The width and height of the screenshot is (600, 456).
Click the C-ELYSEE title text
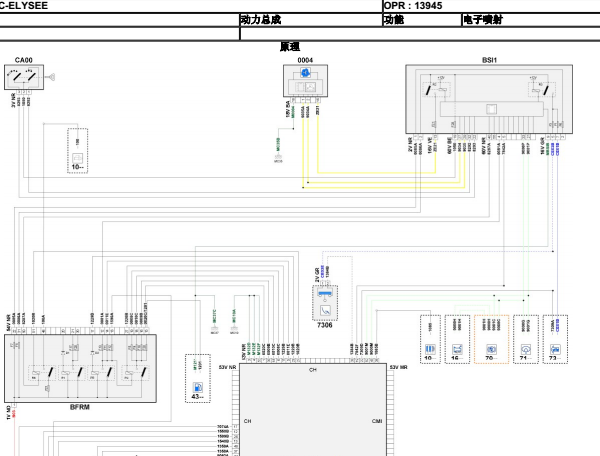pos(24,6)
